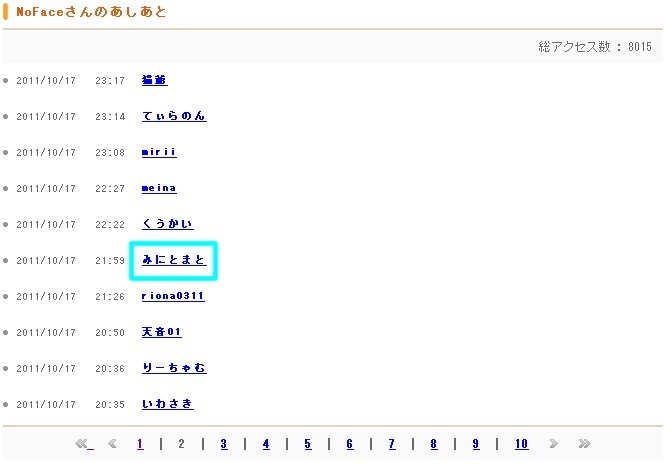Open page 7 in pagination

[392, 444]
